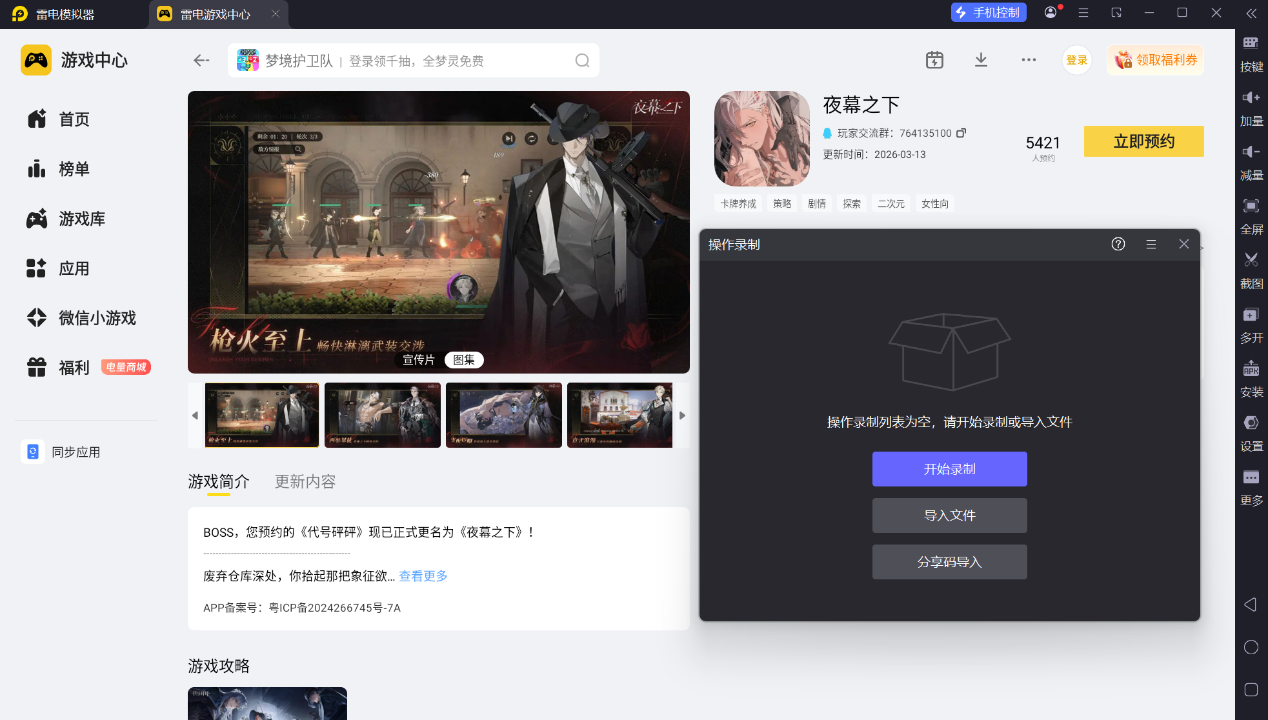This screenshot has height=720, width=1268.
Task: Open 多开 multi-instance manager
Action: click(1251, 325)
